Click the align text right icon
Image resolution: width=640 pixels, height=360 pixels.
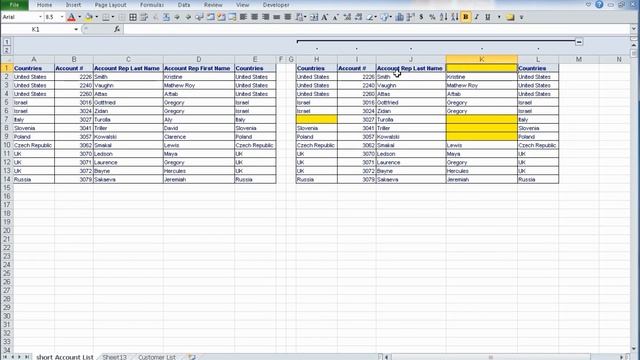[266, 17]
